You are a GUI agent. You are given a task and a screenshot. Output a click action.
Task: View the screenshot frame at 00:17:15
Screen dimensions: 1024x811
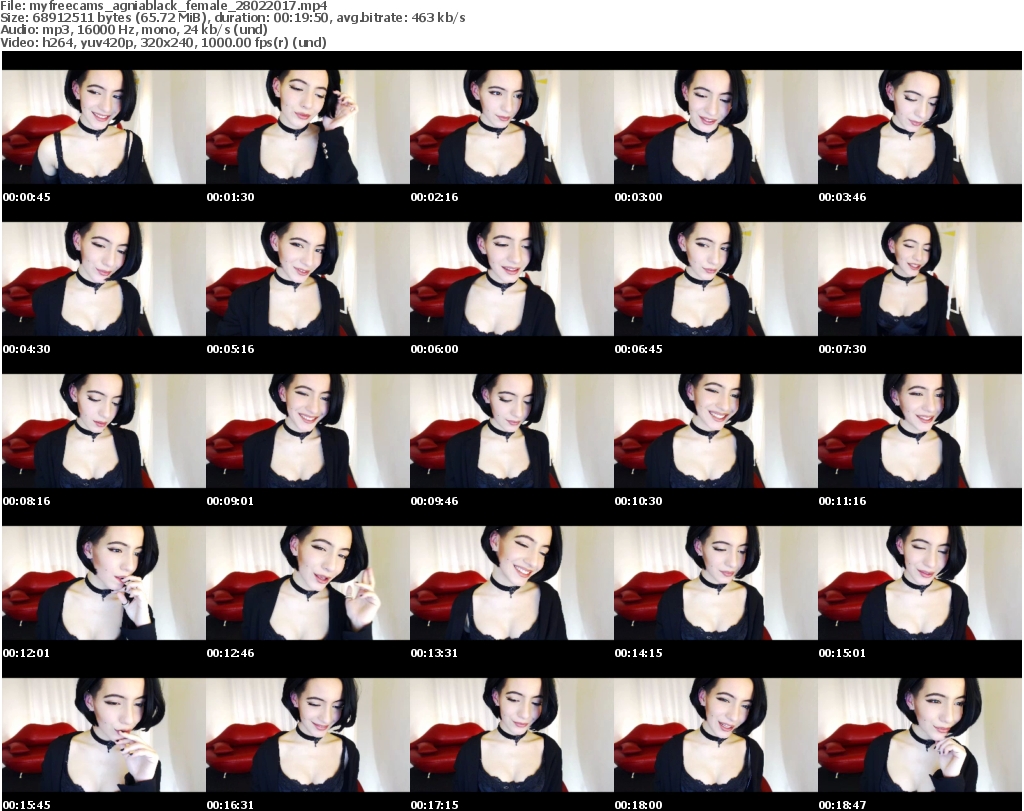512,735
